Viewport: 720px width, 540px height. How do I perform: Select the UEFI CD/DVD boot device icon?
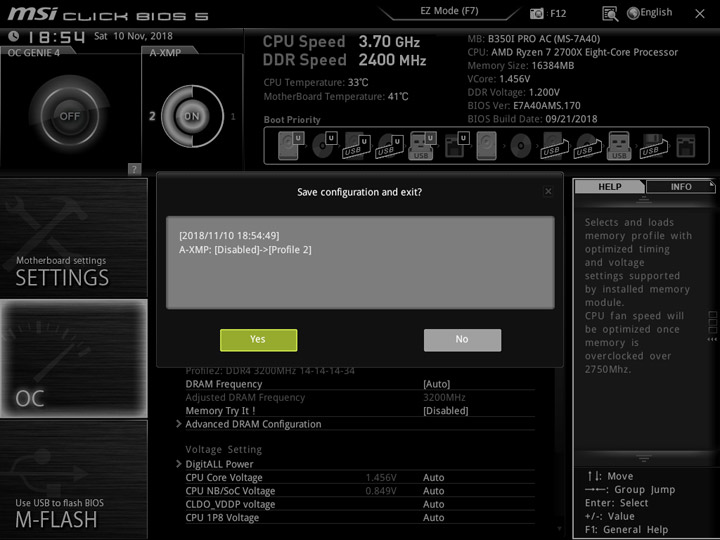pos(324,146)
